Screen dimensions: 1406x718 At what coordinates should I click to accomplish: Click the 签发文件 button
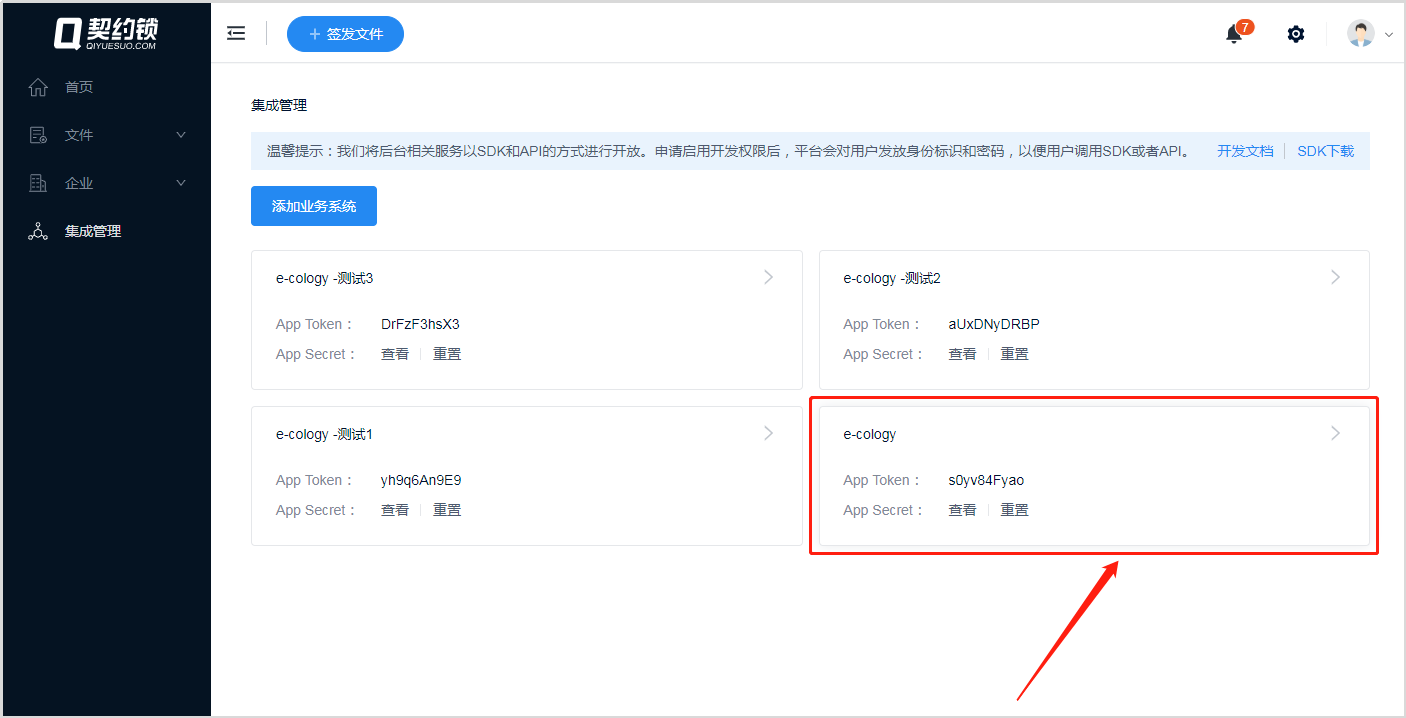coord(345,34)
